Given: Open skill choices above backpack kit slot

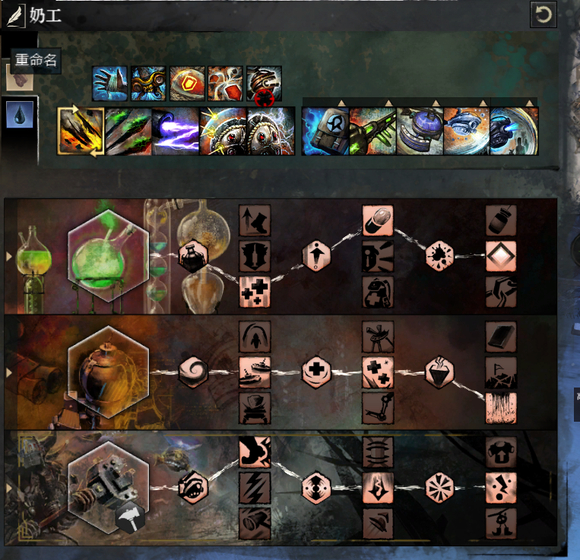Looking at the screenshot, I should click(341, 103).
